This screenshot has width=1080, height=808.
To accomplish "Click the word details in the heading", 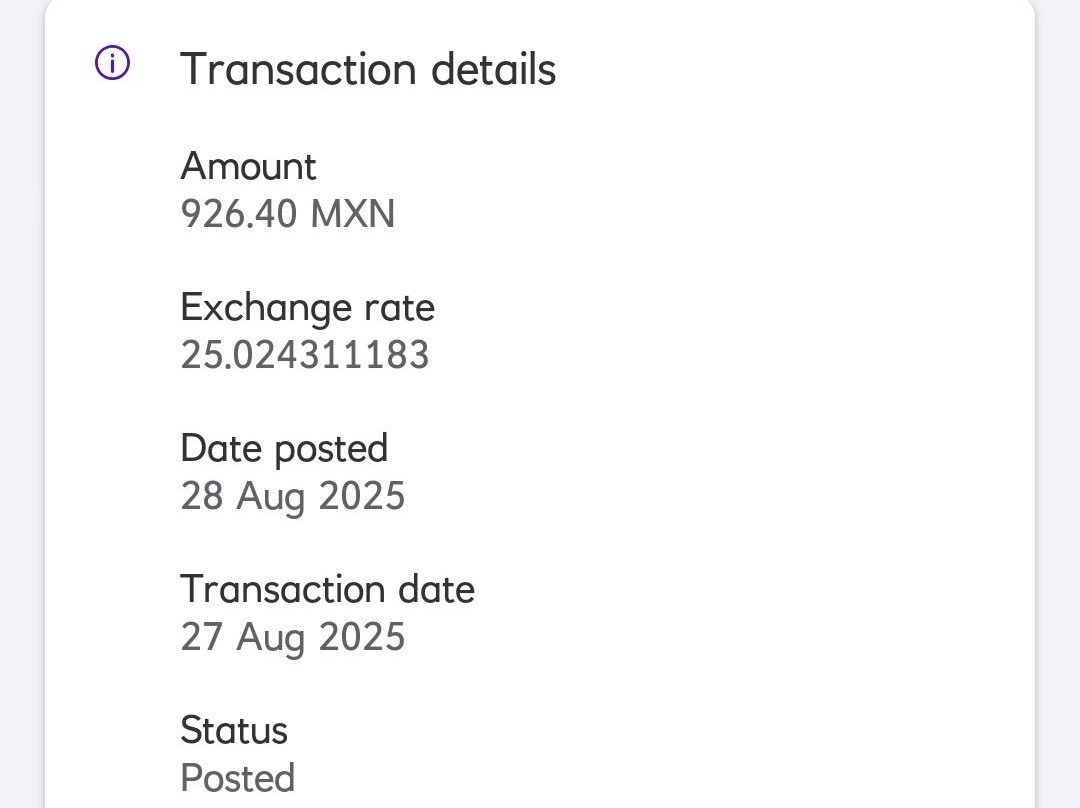I will (x=493, y=70).
